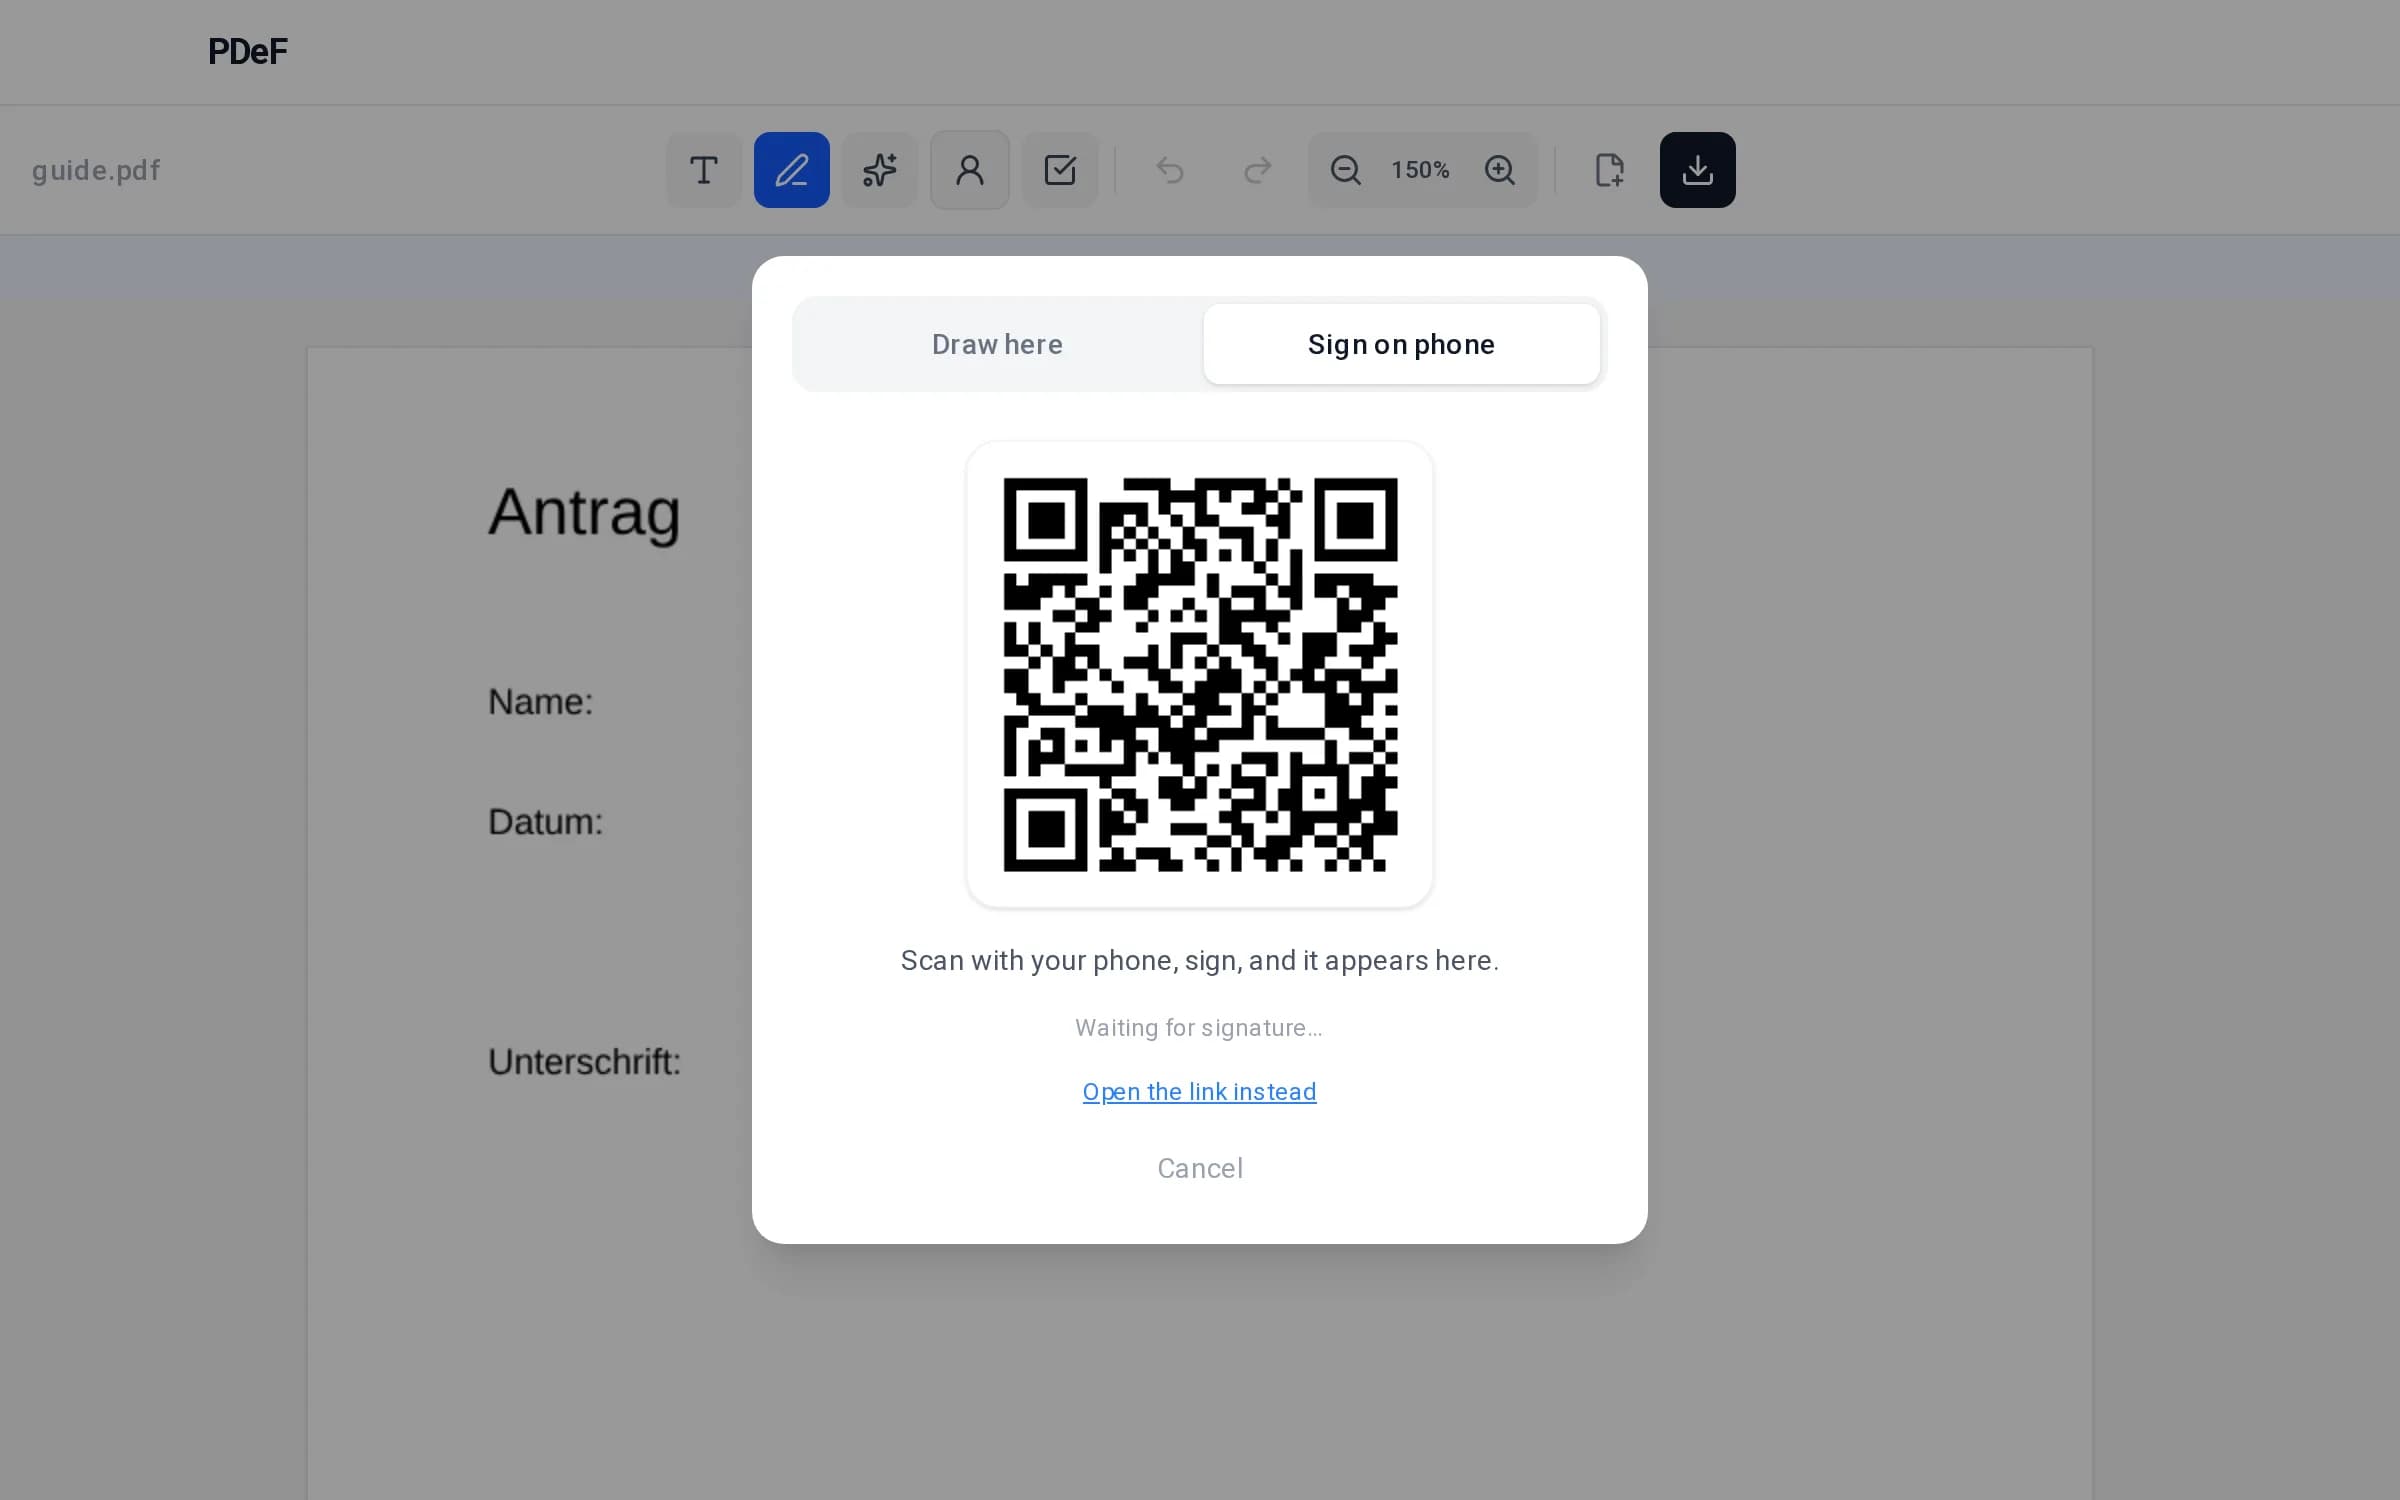Click the Scan with your phone instruction
Screen dimensions: 2400x1500
1200,961
